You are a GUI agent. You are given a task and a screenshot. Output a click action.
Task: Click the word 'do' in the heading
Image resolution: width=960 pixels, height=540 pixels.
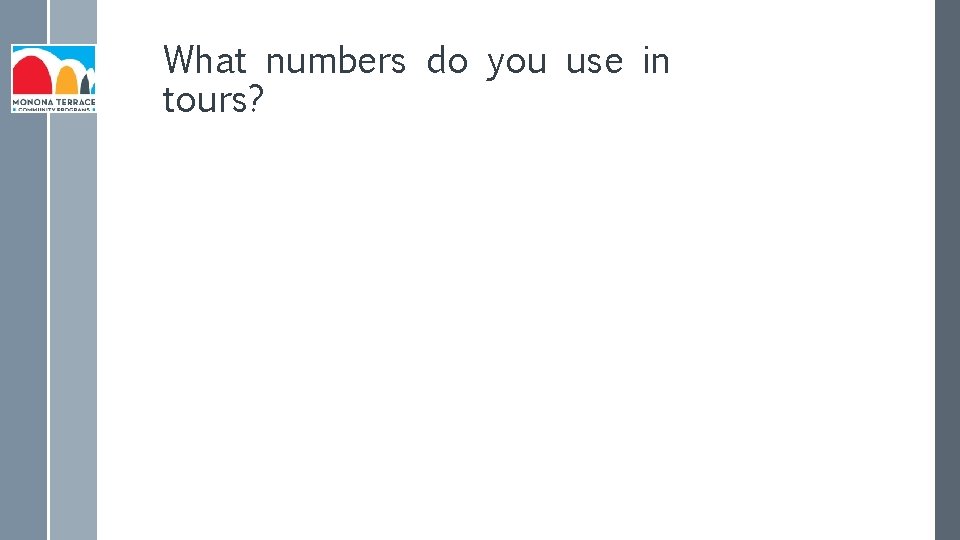click(446, 61)
